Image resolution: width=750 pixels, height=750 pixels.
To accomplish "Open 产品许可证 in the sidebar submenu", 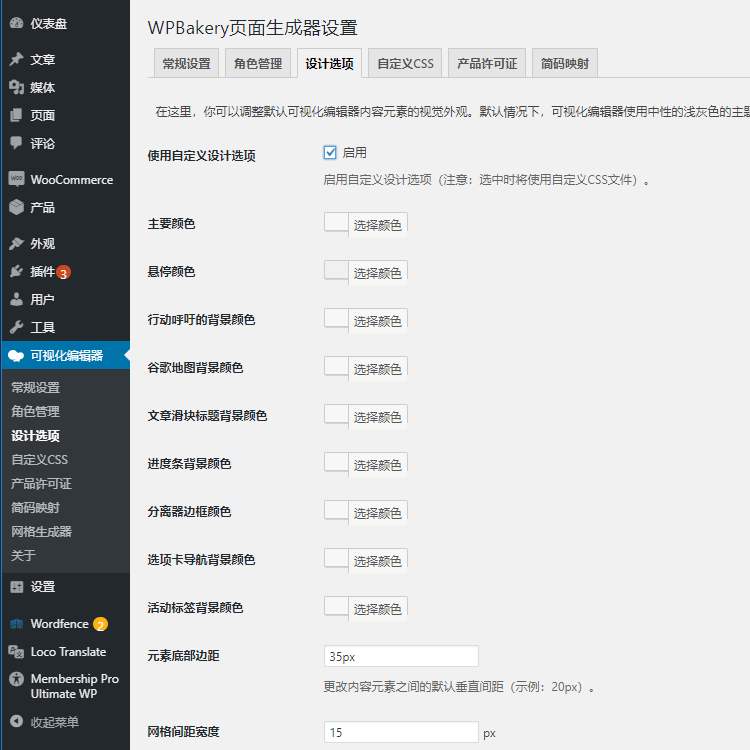I will pyautogui.click(x=41, y=484).
